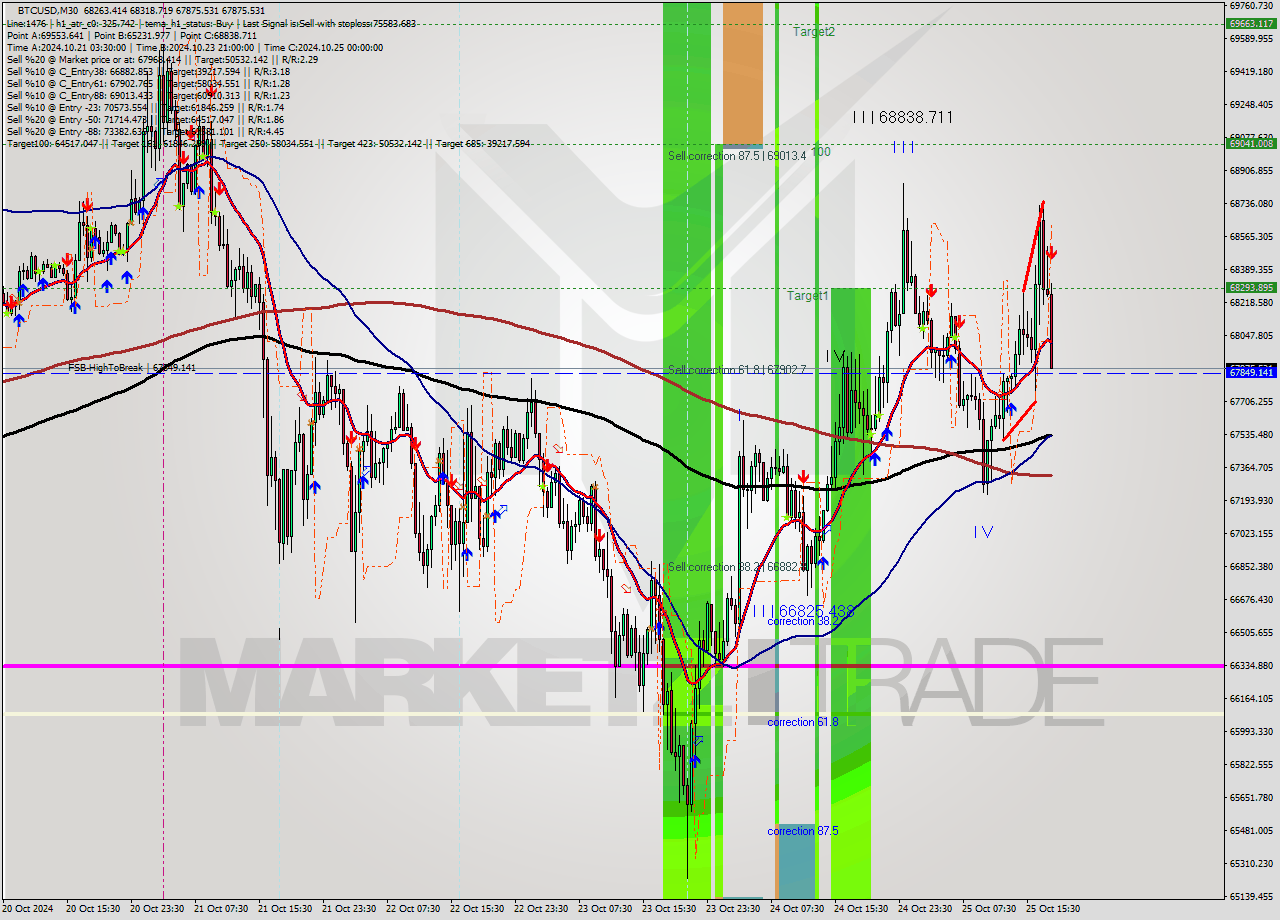Click the blue 'correction 38.2' label
This screenshot has width=1280, height=920.
(x=803, y=621)
